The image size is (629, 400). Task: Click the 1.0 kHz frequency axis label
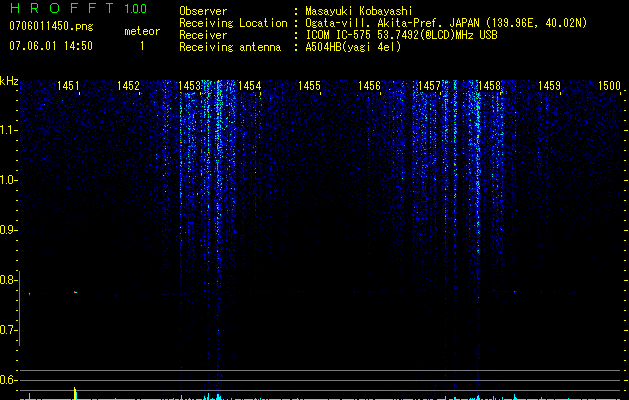click(x=7, y=180)
